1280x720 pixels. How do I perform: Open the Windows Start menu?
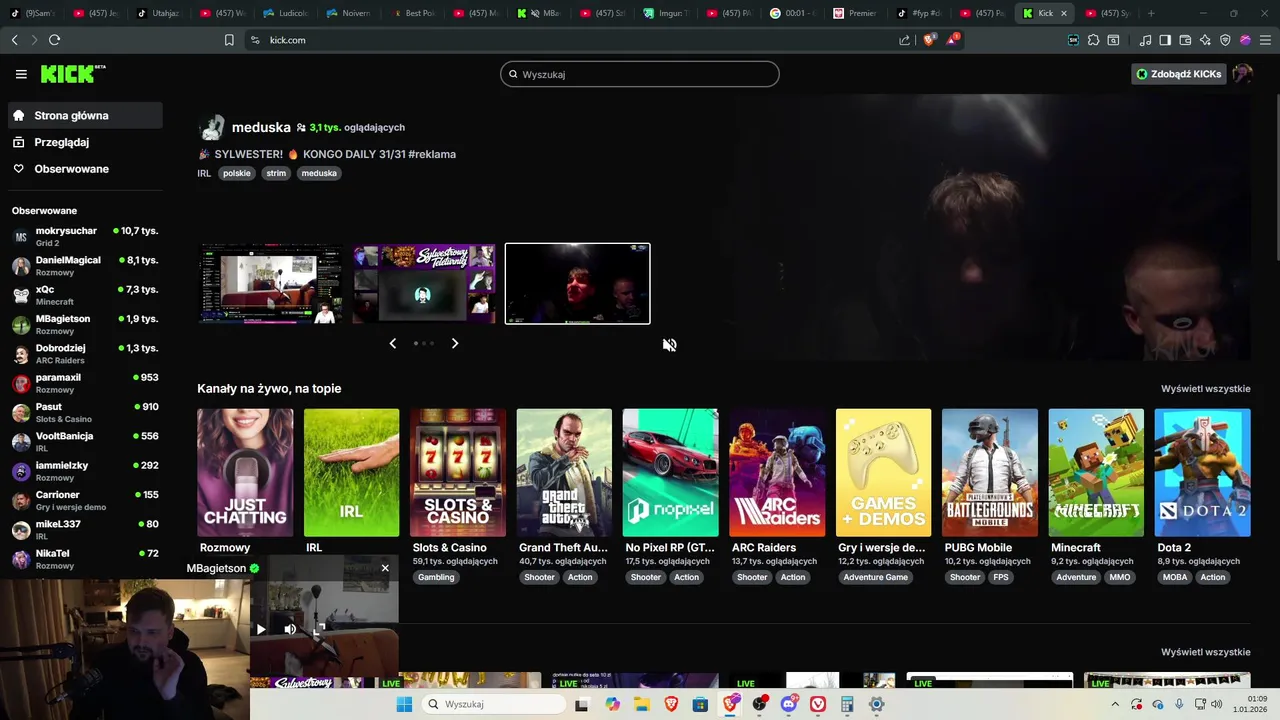pos(404,704)
